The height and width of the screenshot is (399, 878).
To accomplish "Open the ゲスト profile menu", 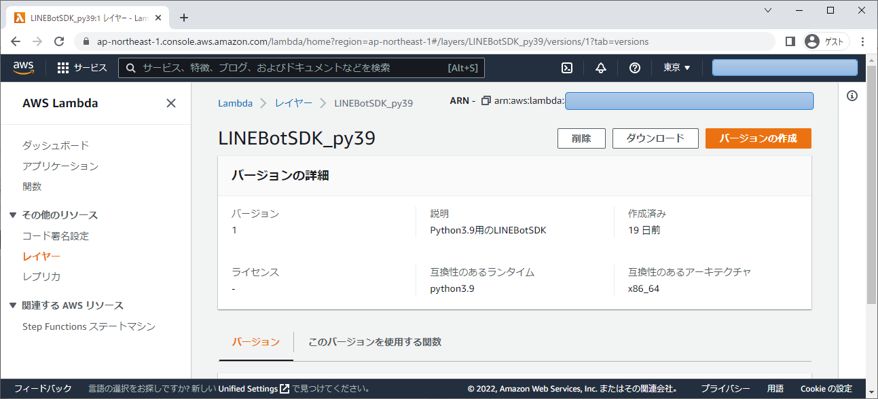I will tap(826, 41).
